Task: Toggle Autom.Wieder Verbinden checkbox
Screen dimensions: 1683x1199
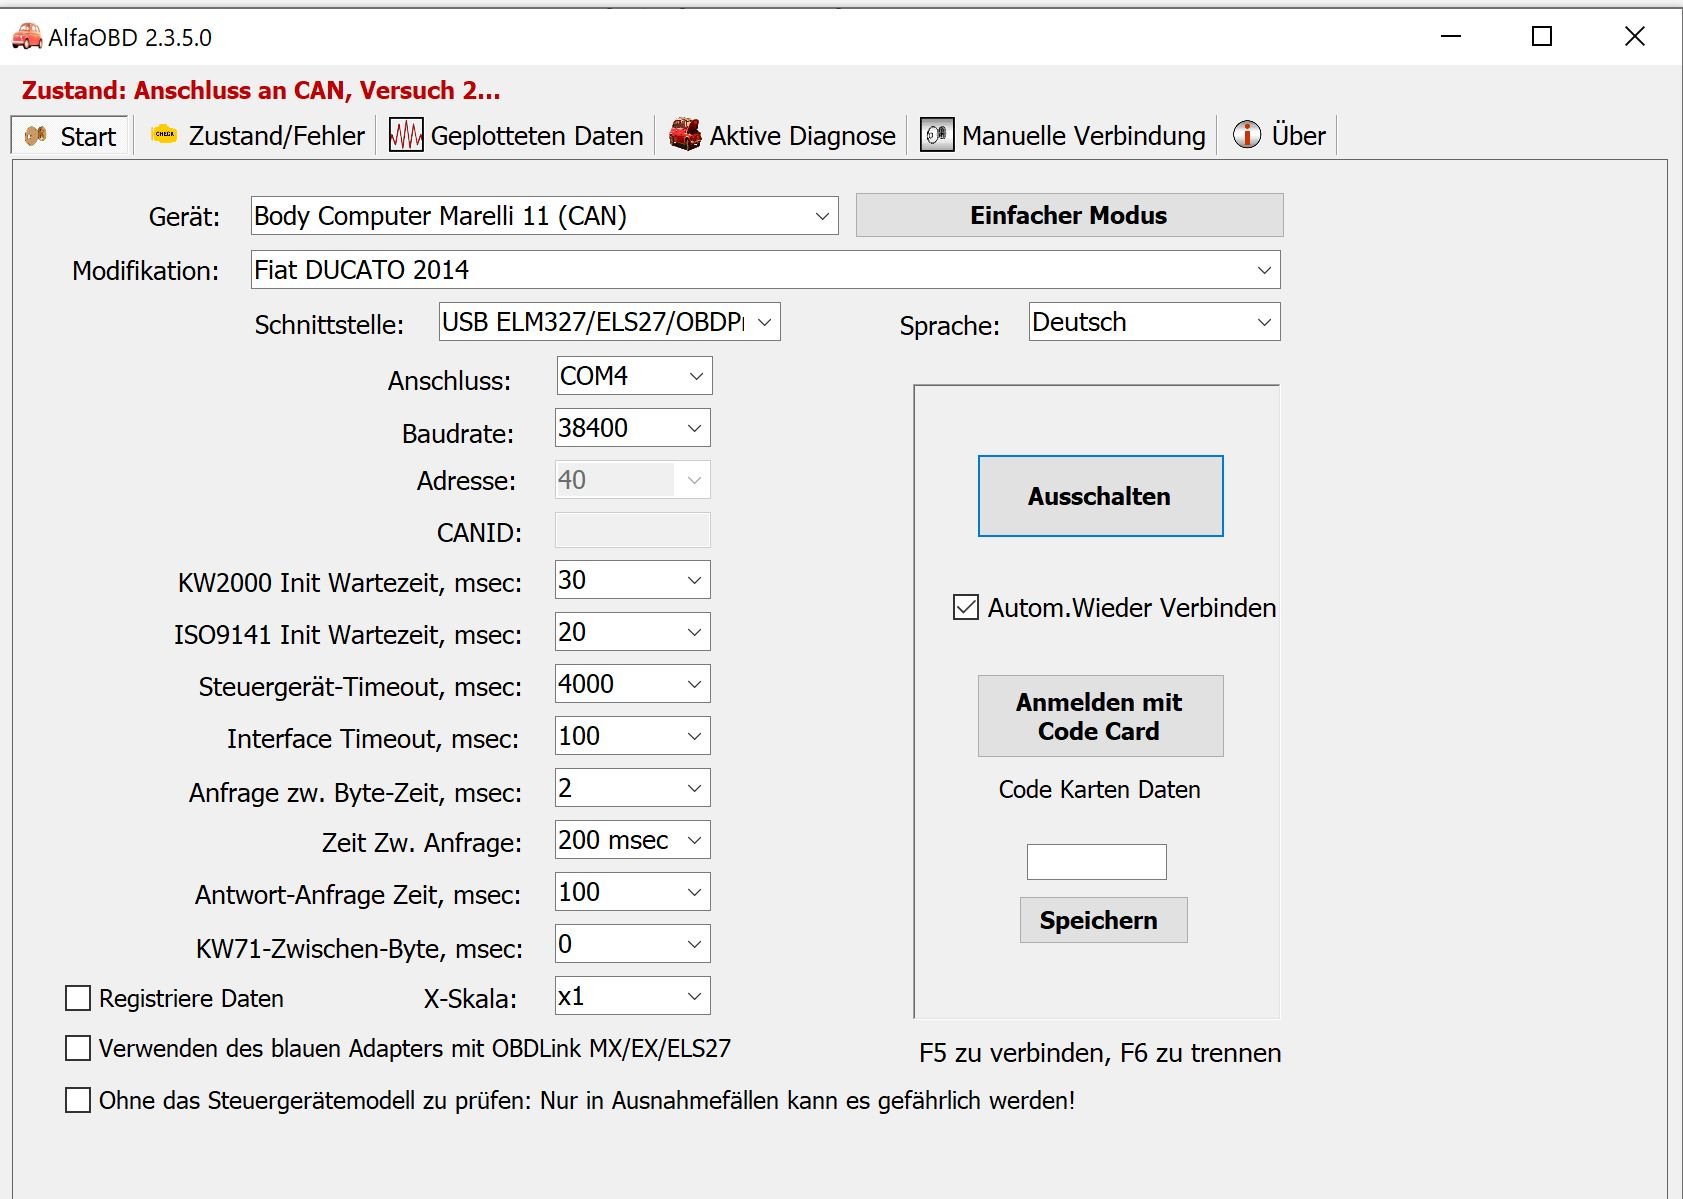Action: (x=965, y=607)
